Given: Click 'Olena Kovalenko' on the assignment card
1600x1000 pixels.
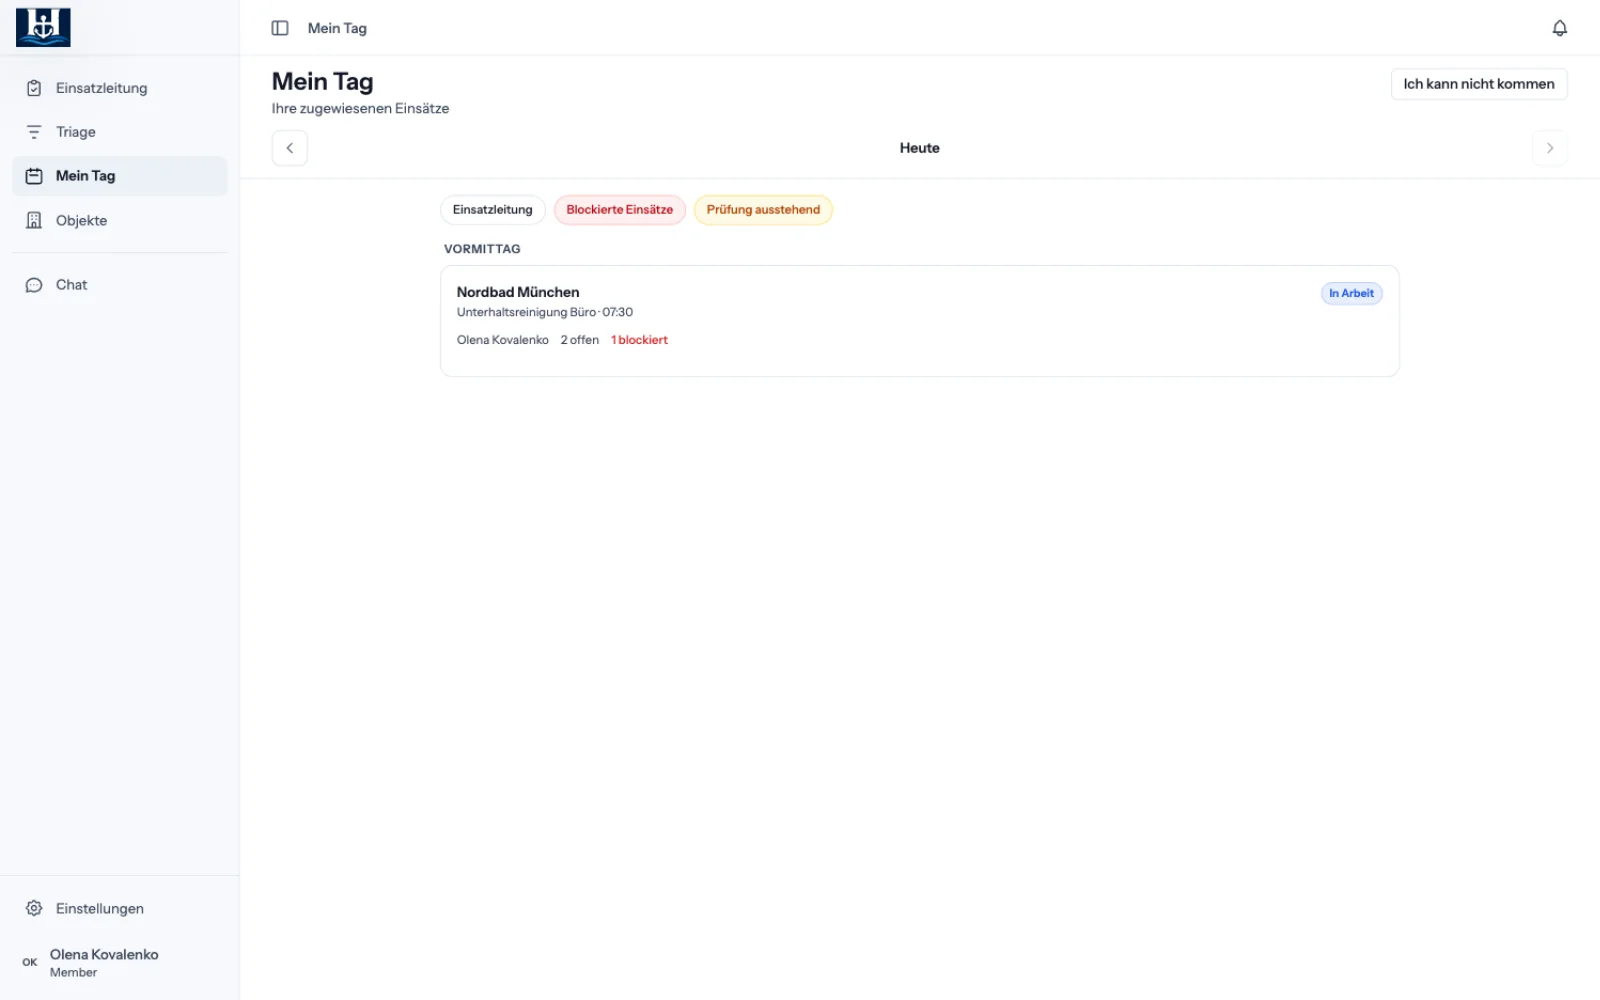Looking at the screenshot, I should pyautogui.click(x=503, y=340).
